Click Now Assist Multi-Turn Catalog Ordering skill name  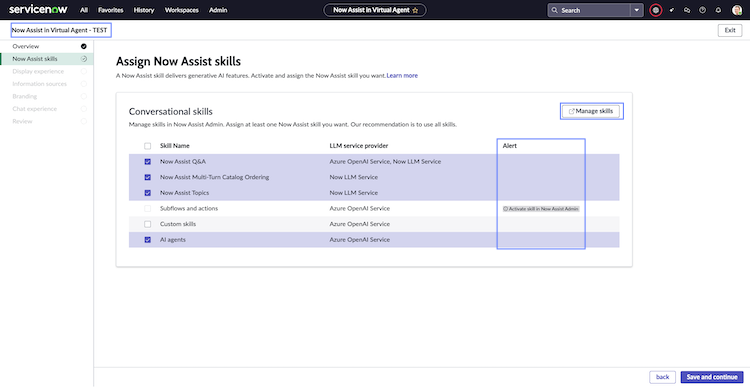click(214, 177)
